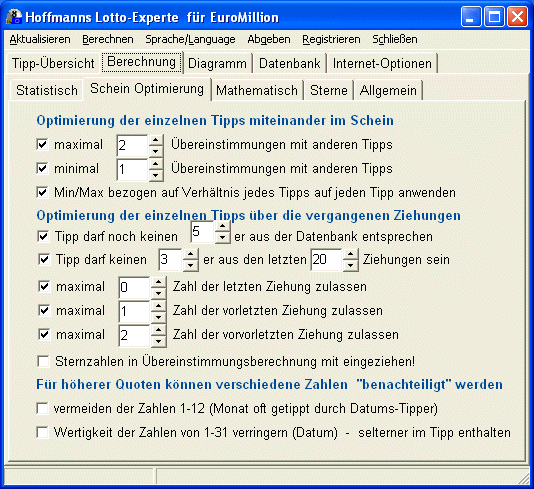
Task: Open the Datenbank tab
Action: (289, 63)
